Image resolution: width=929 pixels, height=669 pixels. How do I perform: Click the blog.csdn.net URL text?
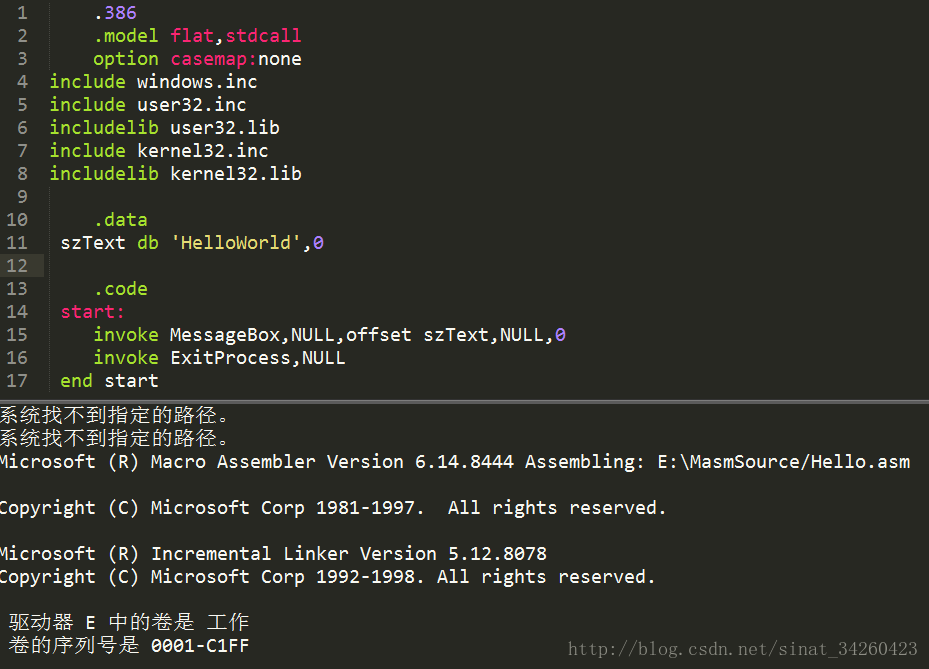point(743,649)
